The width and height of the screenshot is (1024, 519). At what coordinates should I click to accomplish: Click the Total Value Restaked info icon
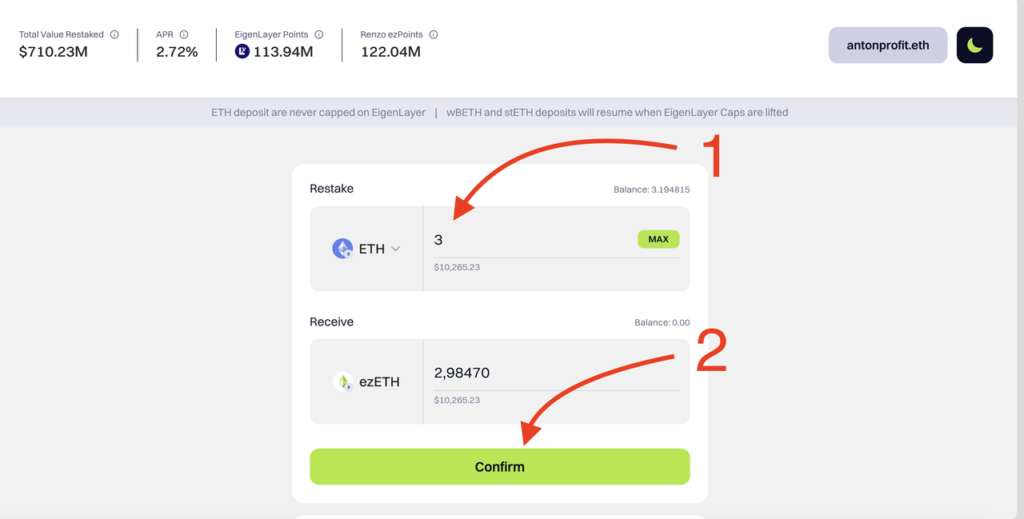pos(114,35)
